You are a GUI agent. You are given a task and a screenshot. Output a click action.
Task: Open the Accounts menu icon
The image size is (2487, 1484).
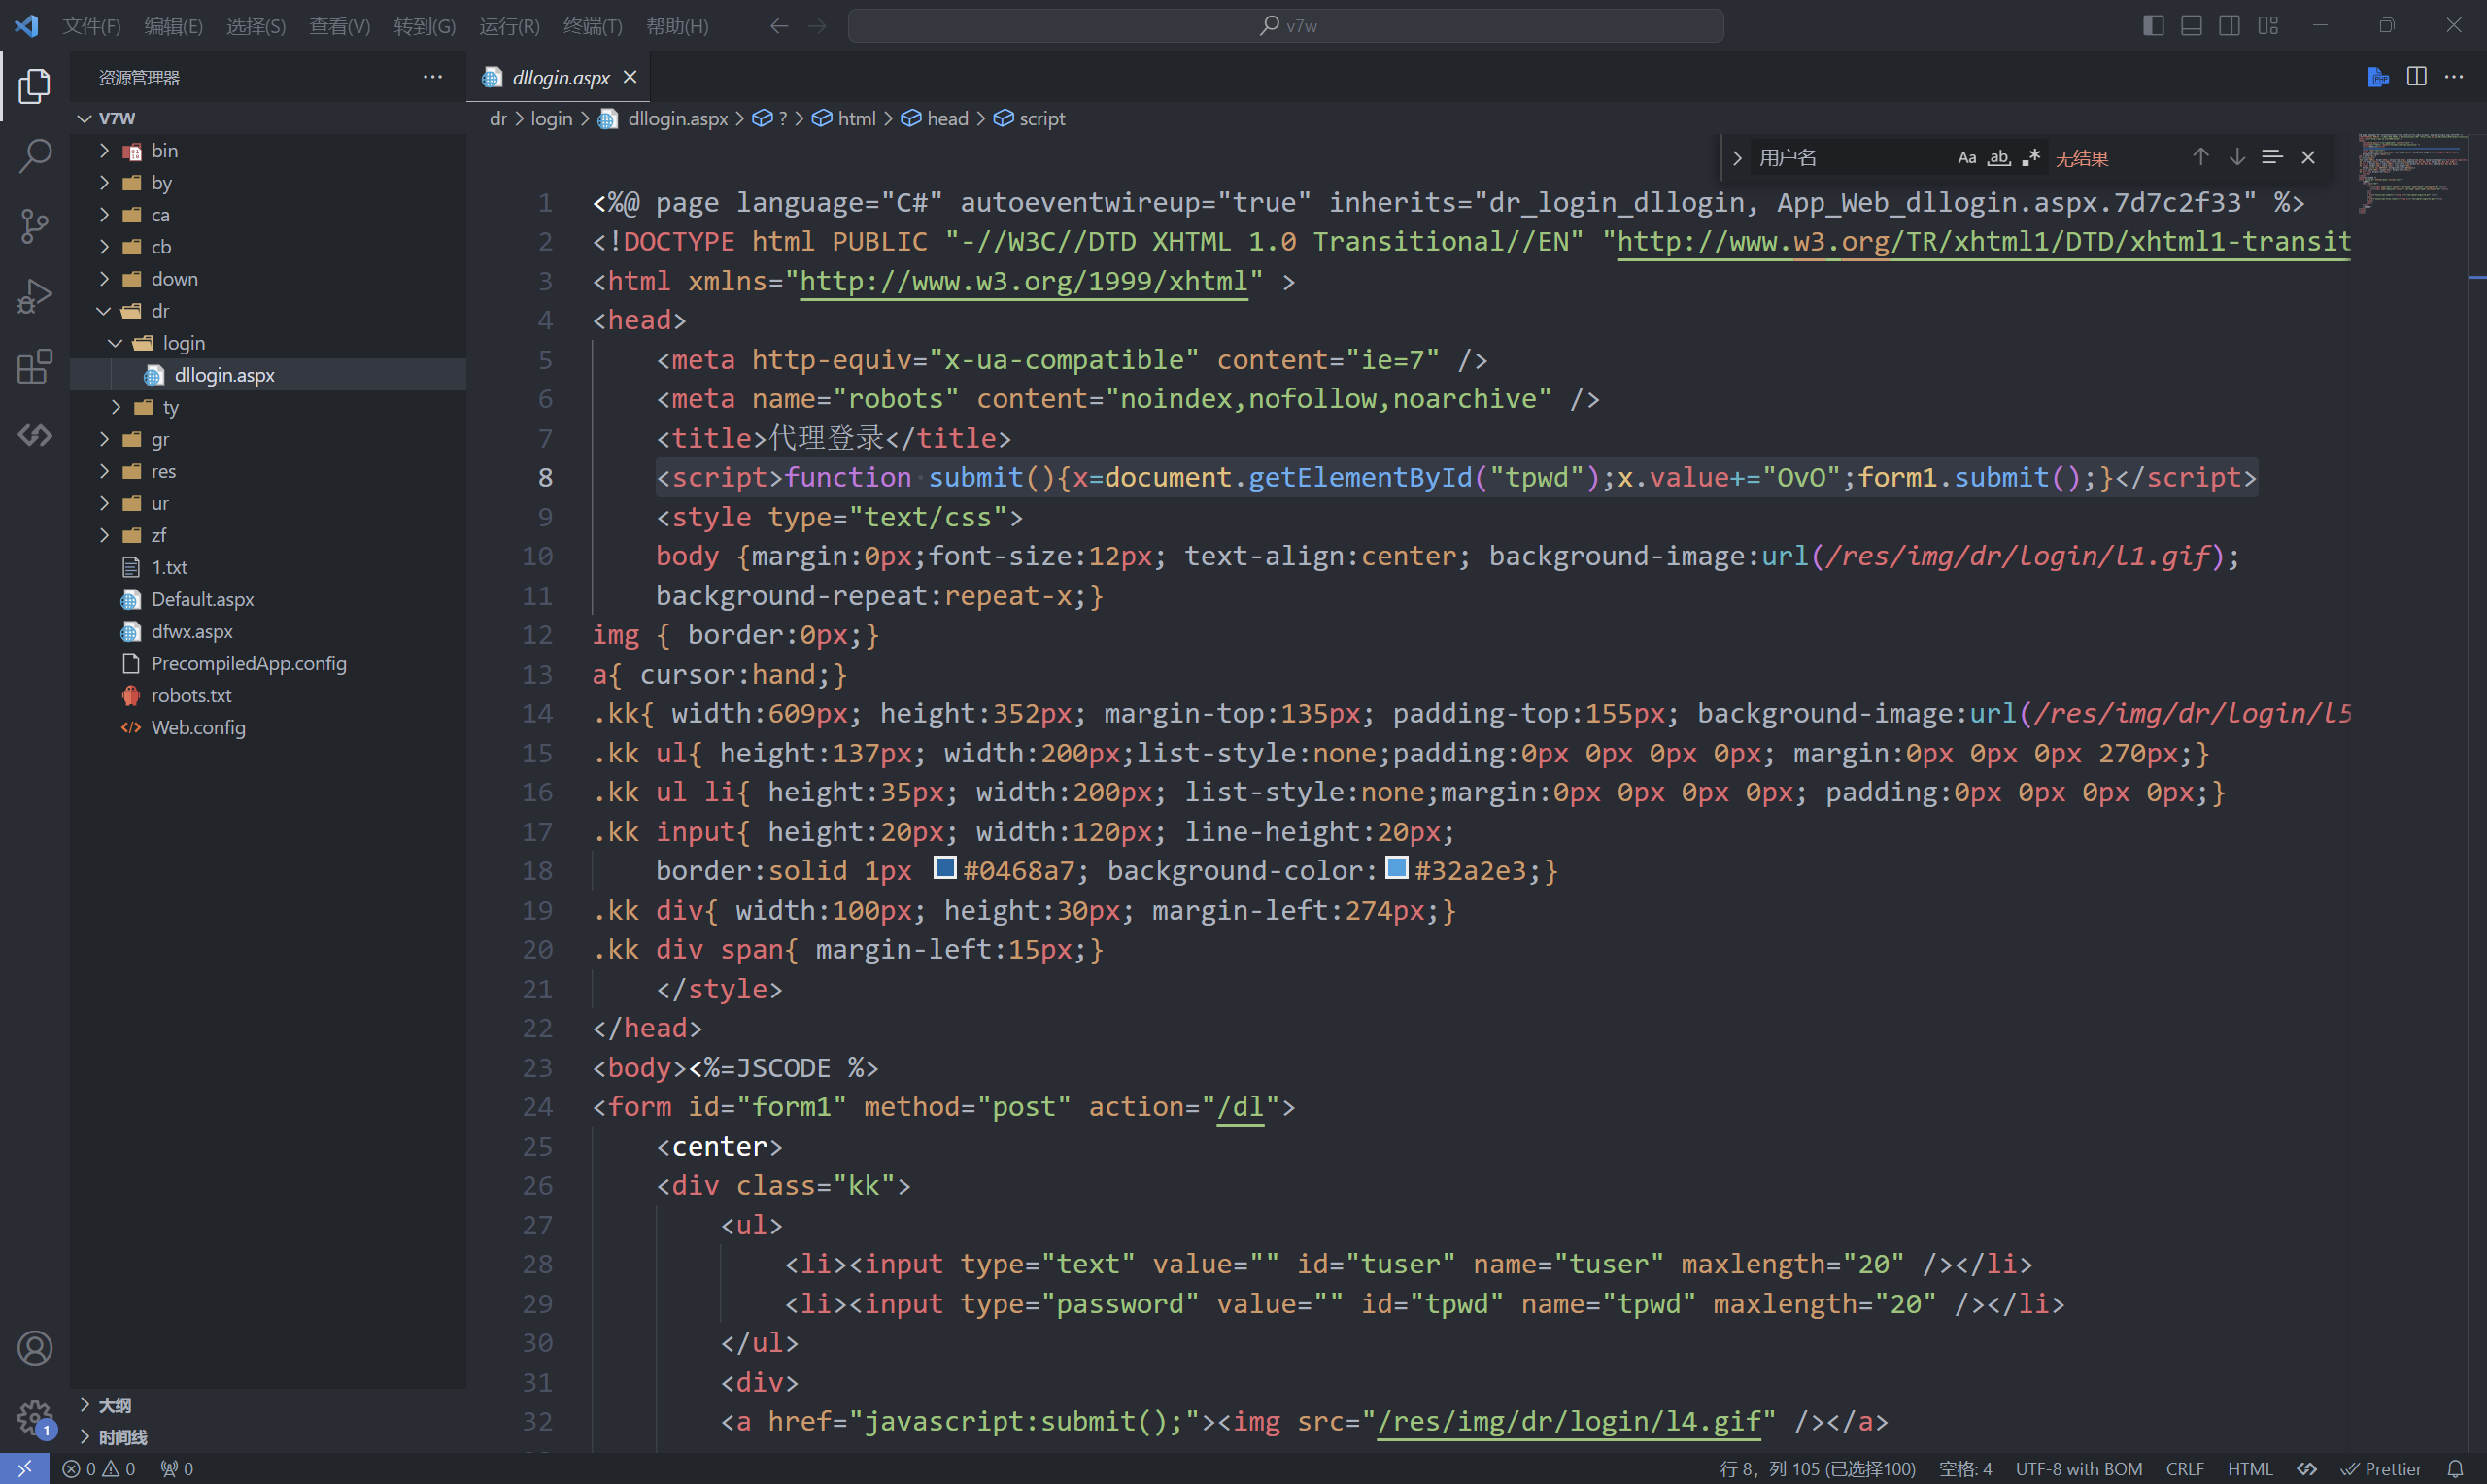tap(34, 1348)
